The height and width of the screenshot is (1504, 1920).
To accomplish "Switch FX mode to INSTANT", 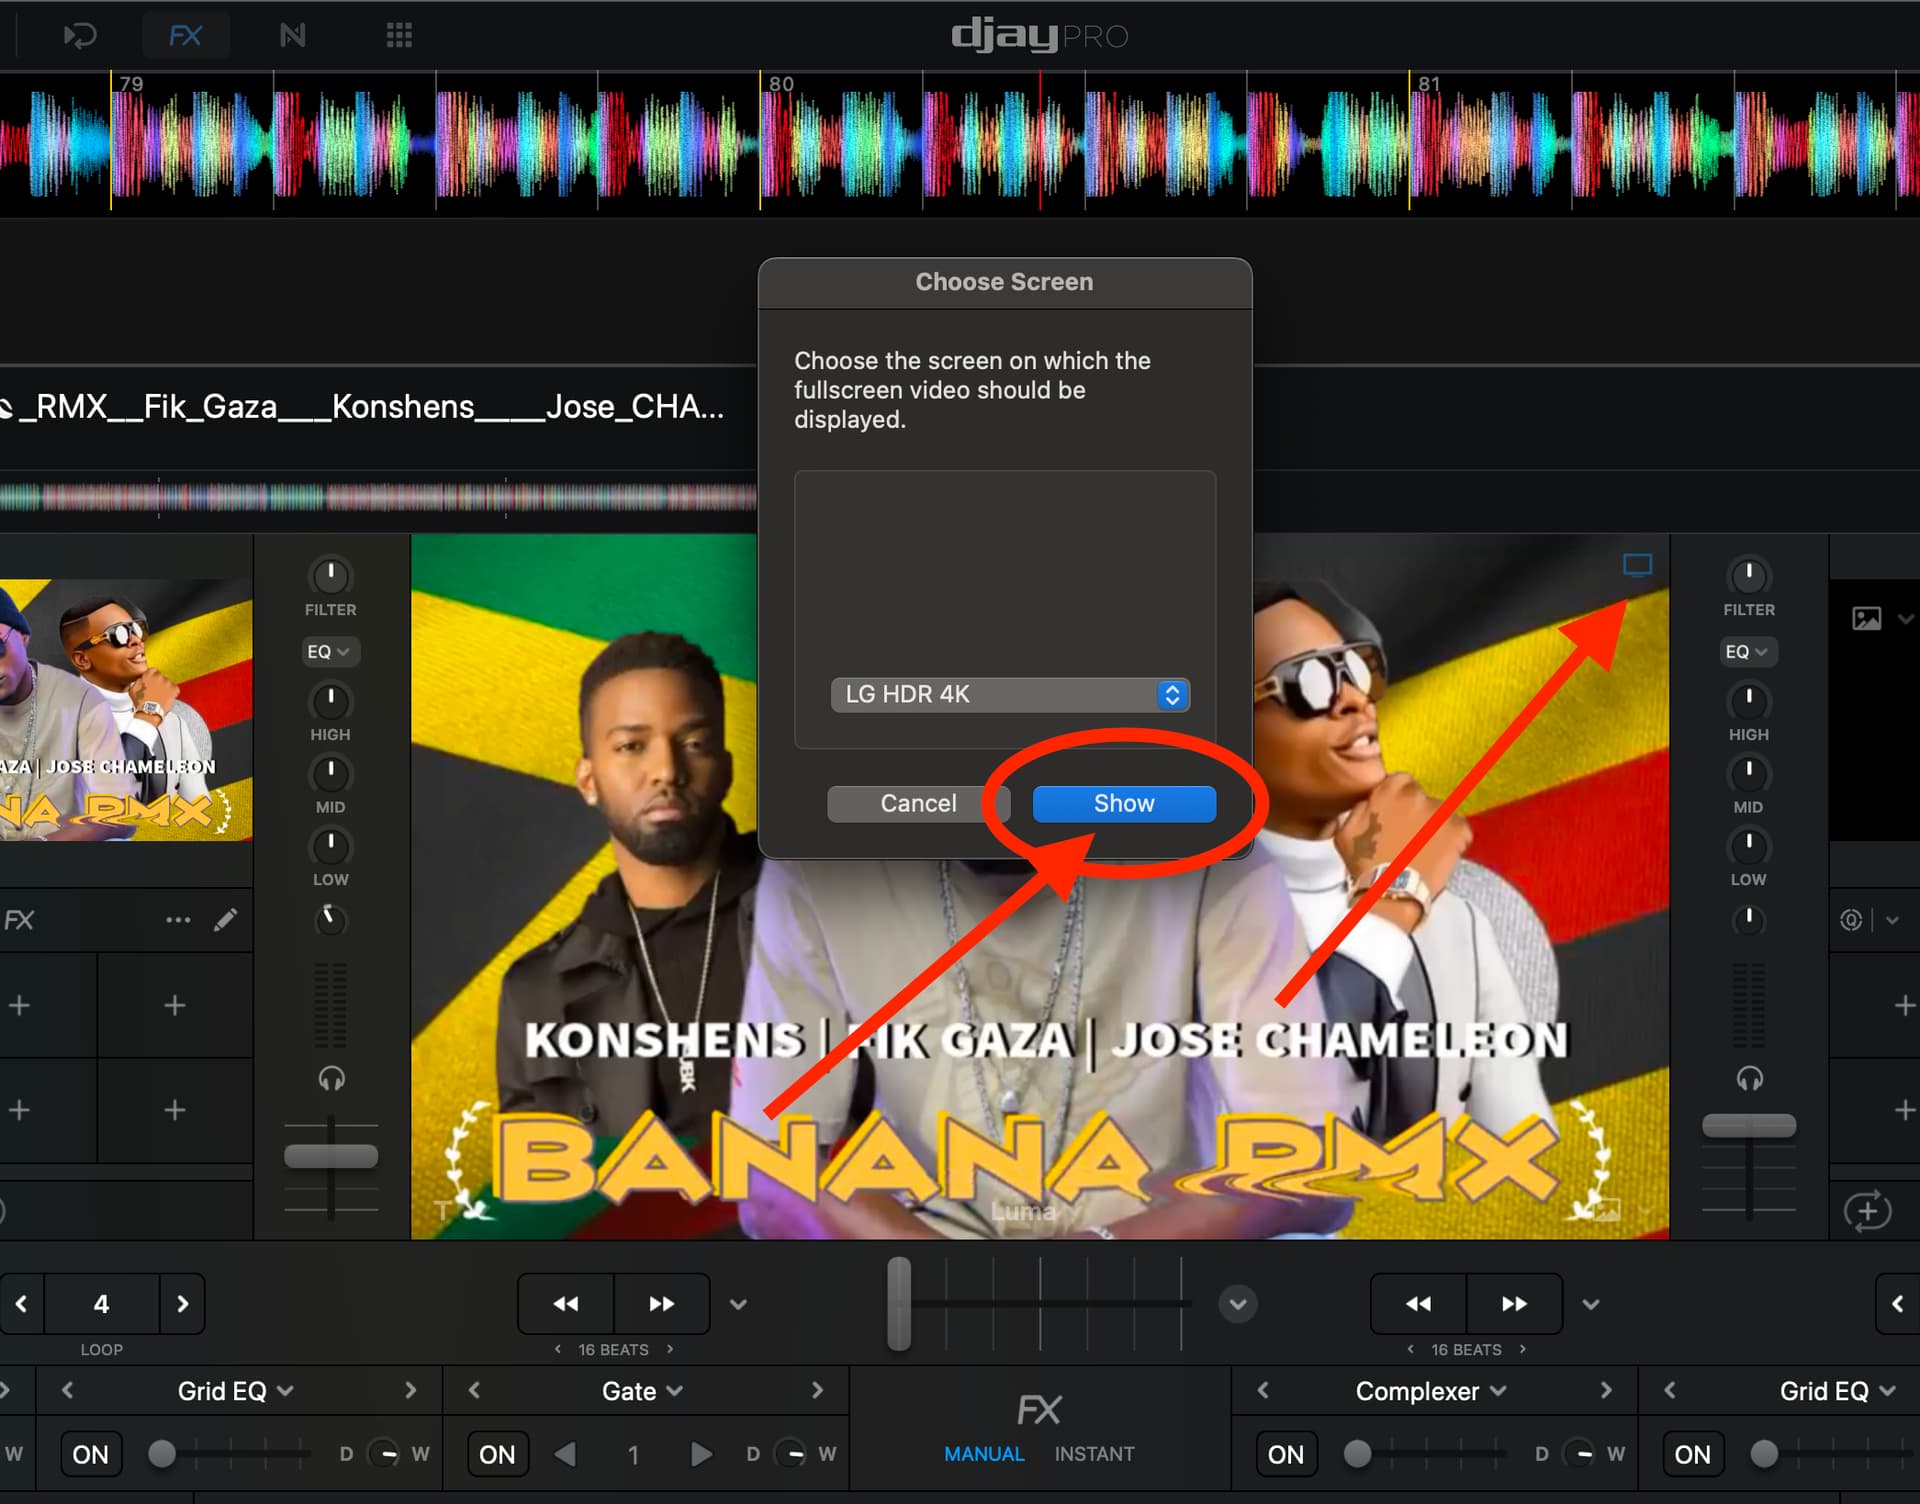I will (x=1094, y=1454).
